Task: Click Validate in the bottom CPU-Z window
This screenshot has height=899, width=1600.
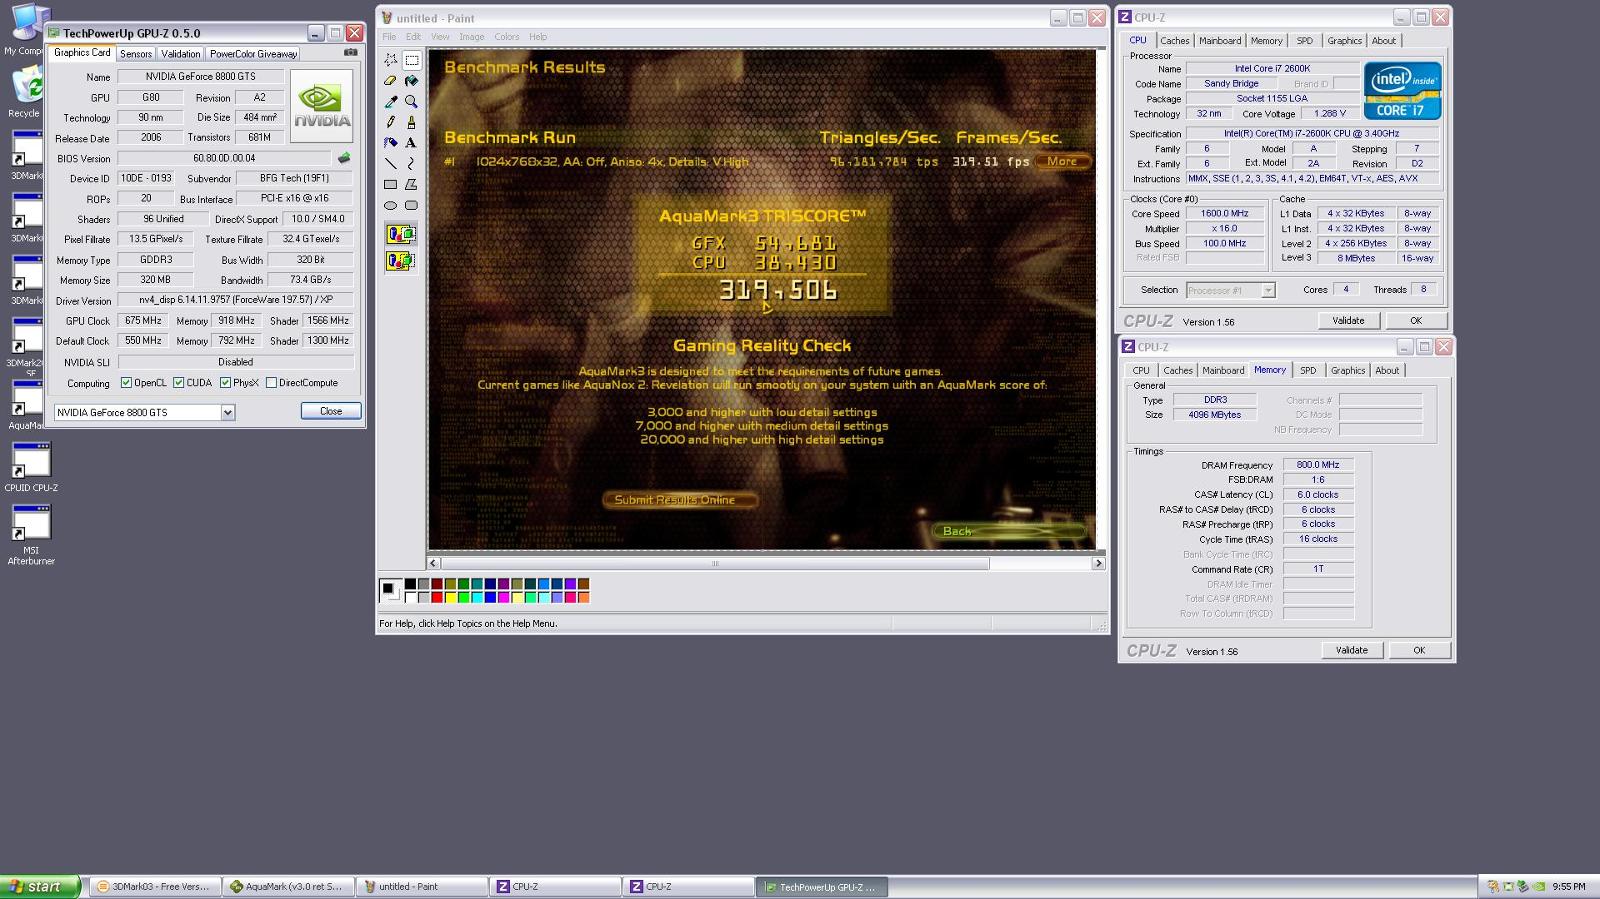Action: click(1351, 650)
